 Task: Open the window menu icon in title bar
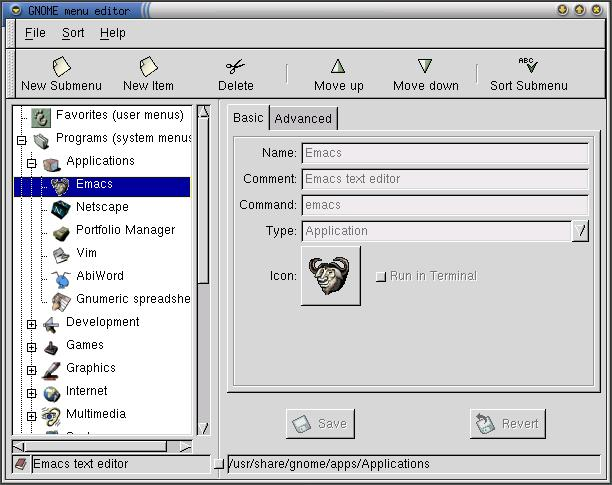(16, 10)
